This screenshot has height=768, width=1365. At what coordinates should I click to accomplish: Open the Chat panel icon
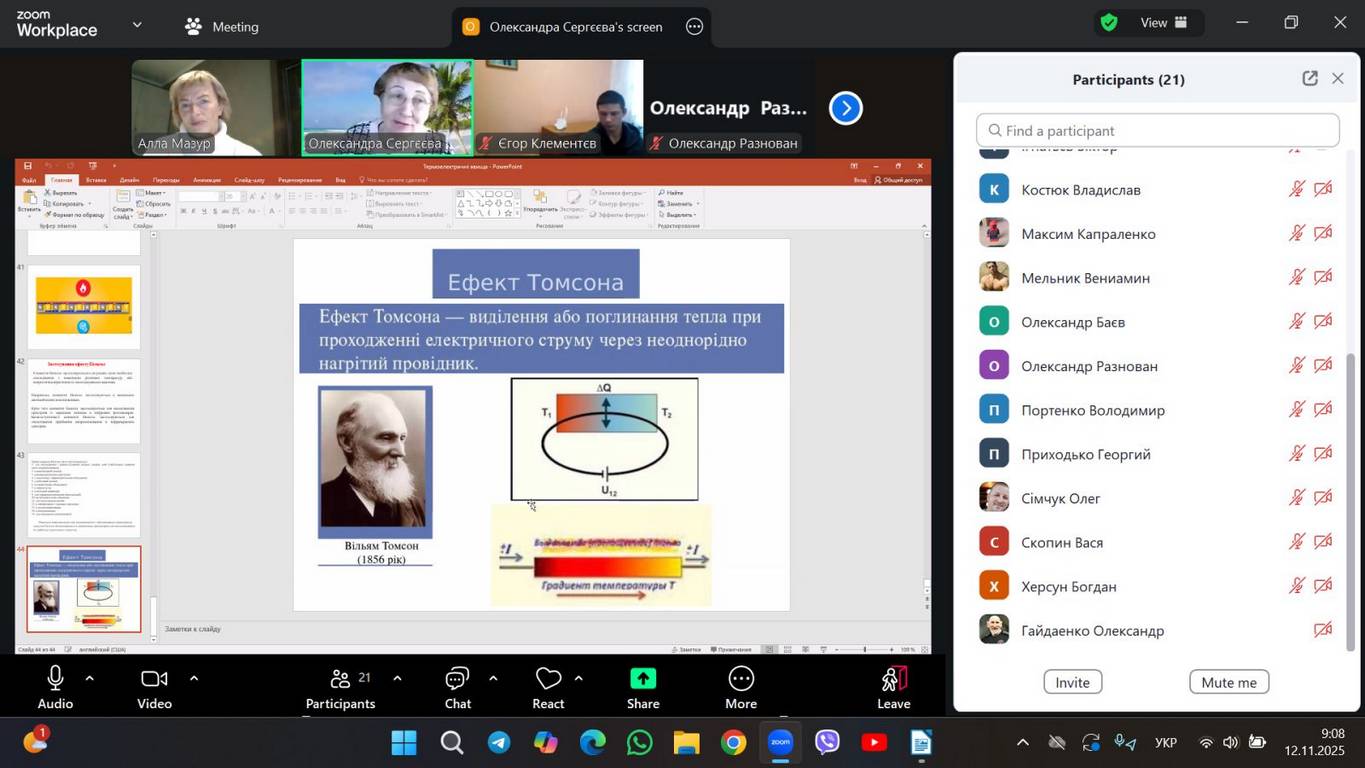click(457, 680)
